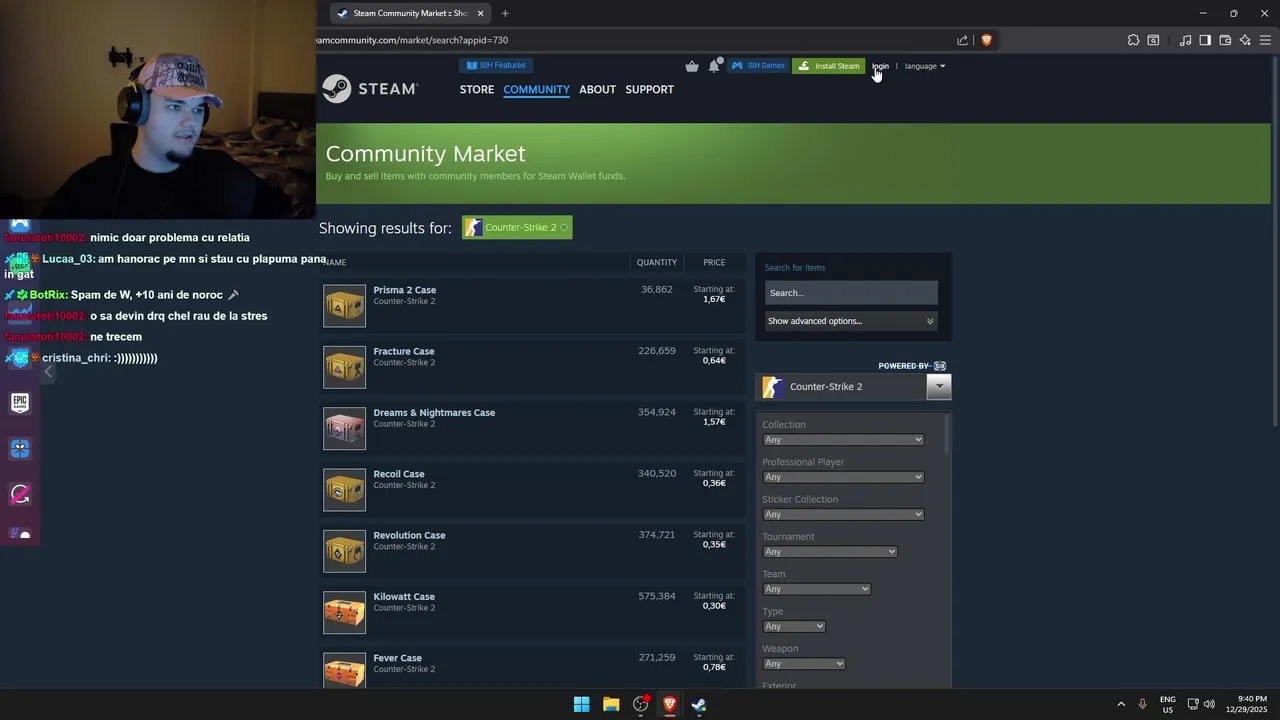The height and width of the screenshot is (720, 1280).
Task: Sort results by QUANTITY column
Action: coord(657,262)
